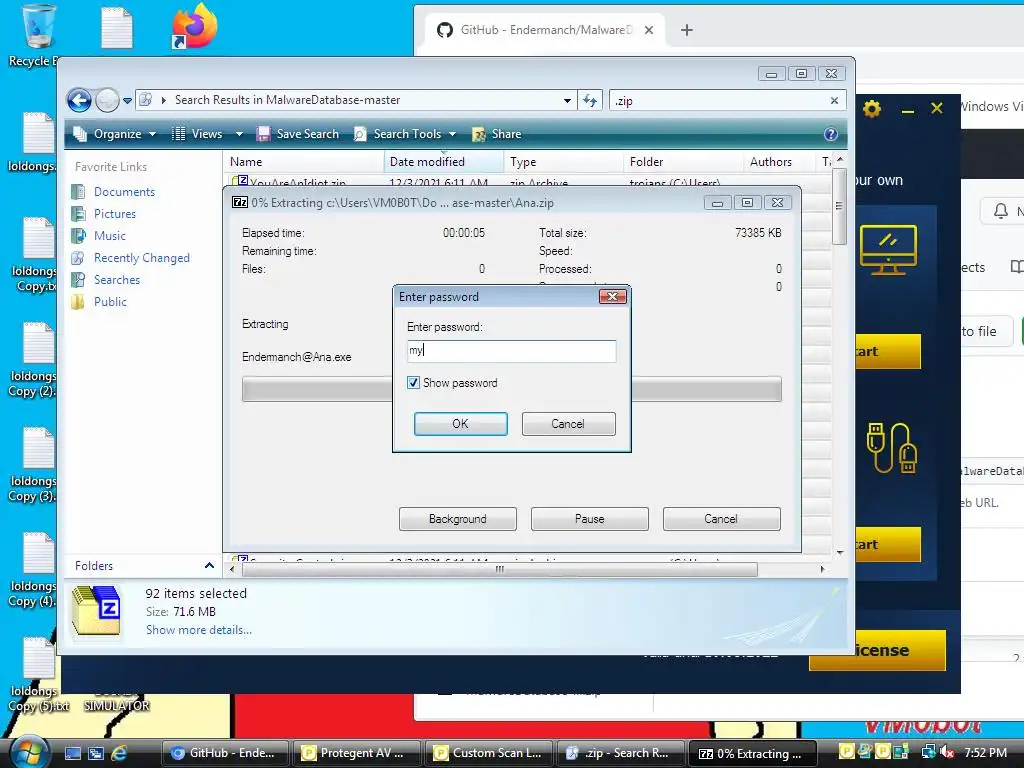Send extraction to Background
The height and width of the screenshot is (768, 1024).
(457, 519)
